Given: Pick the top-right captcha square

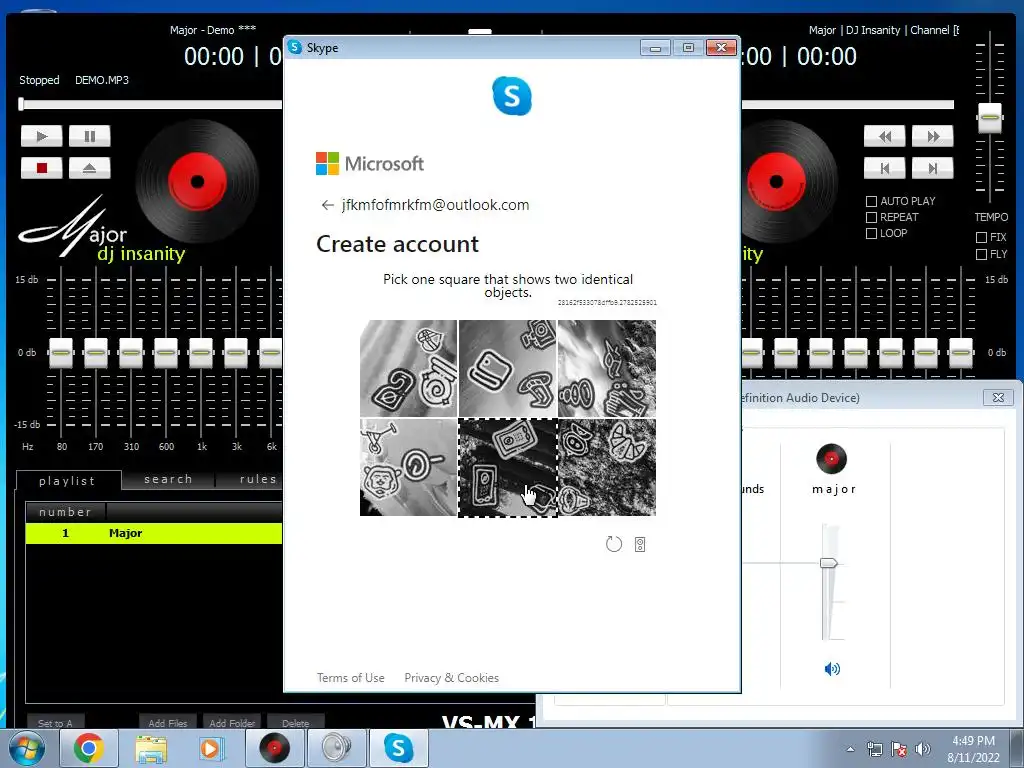Looking at the screenshot, I should tap(607, 368).
